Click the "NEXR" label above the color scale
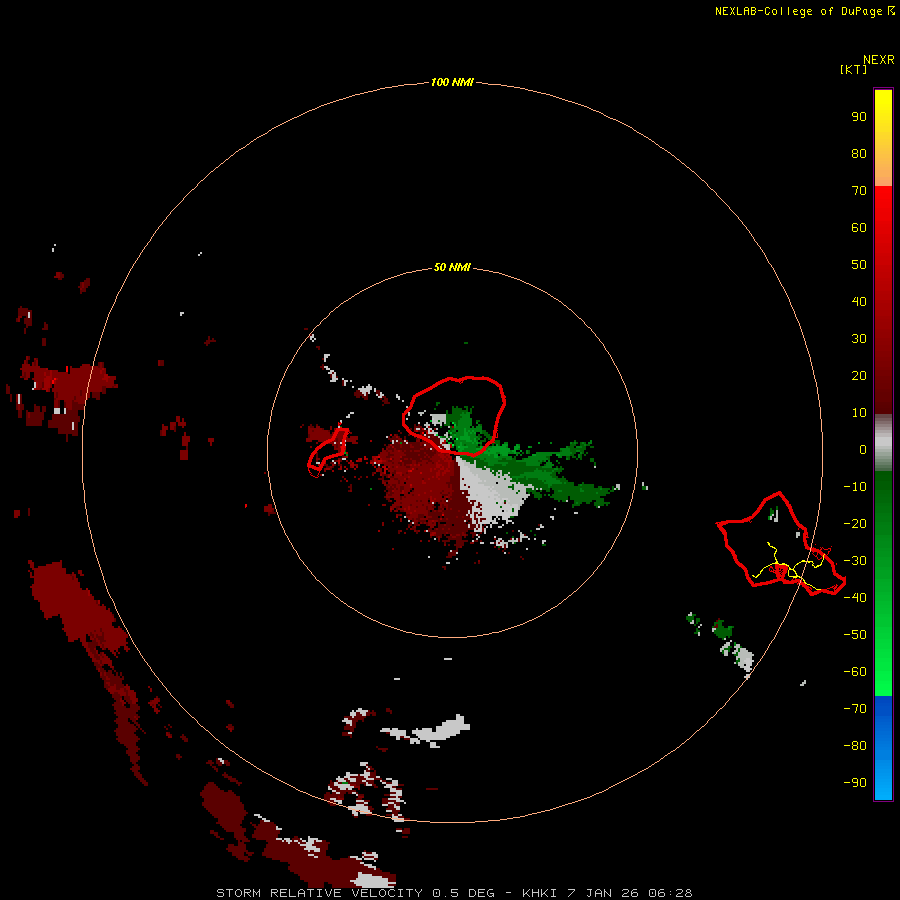Image resolution: width=900 pixels, height=900 pixels. pos(879,60)
